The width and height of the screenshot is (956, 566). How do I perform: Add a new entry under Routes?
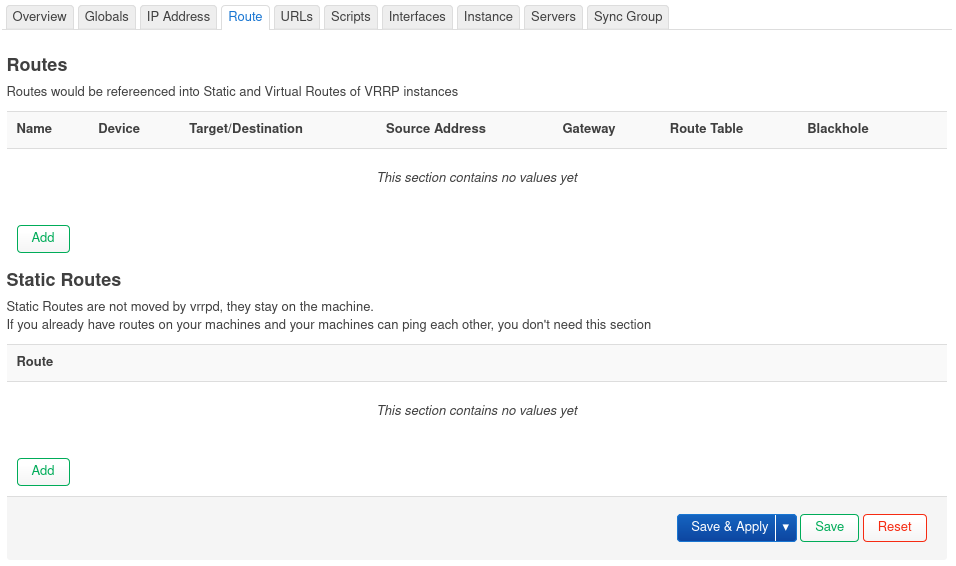tap(43, 238)
